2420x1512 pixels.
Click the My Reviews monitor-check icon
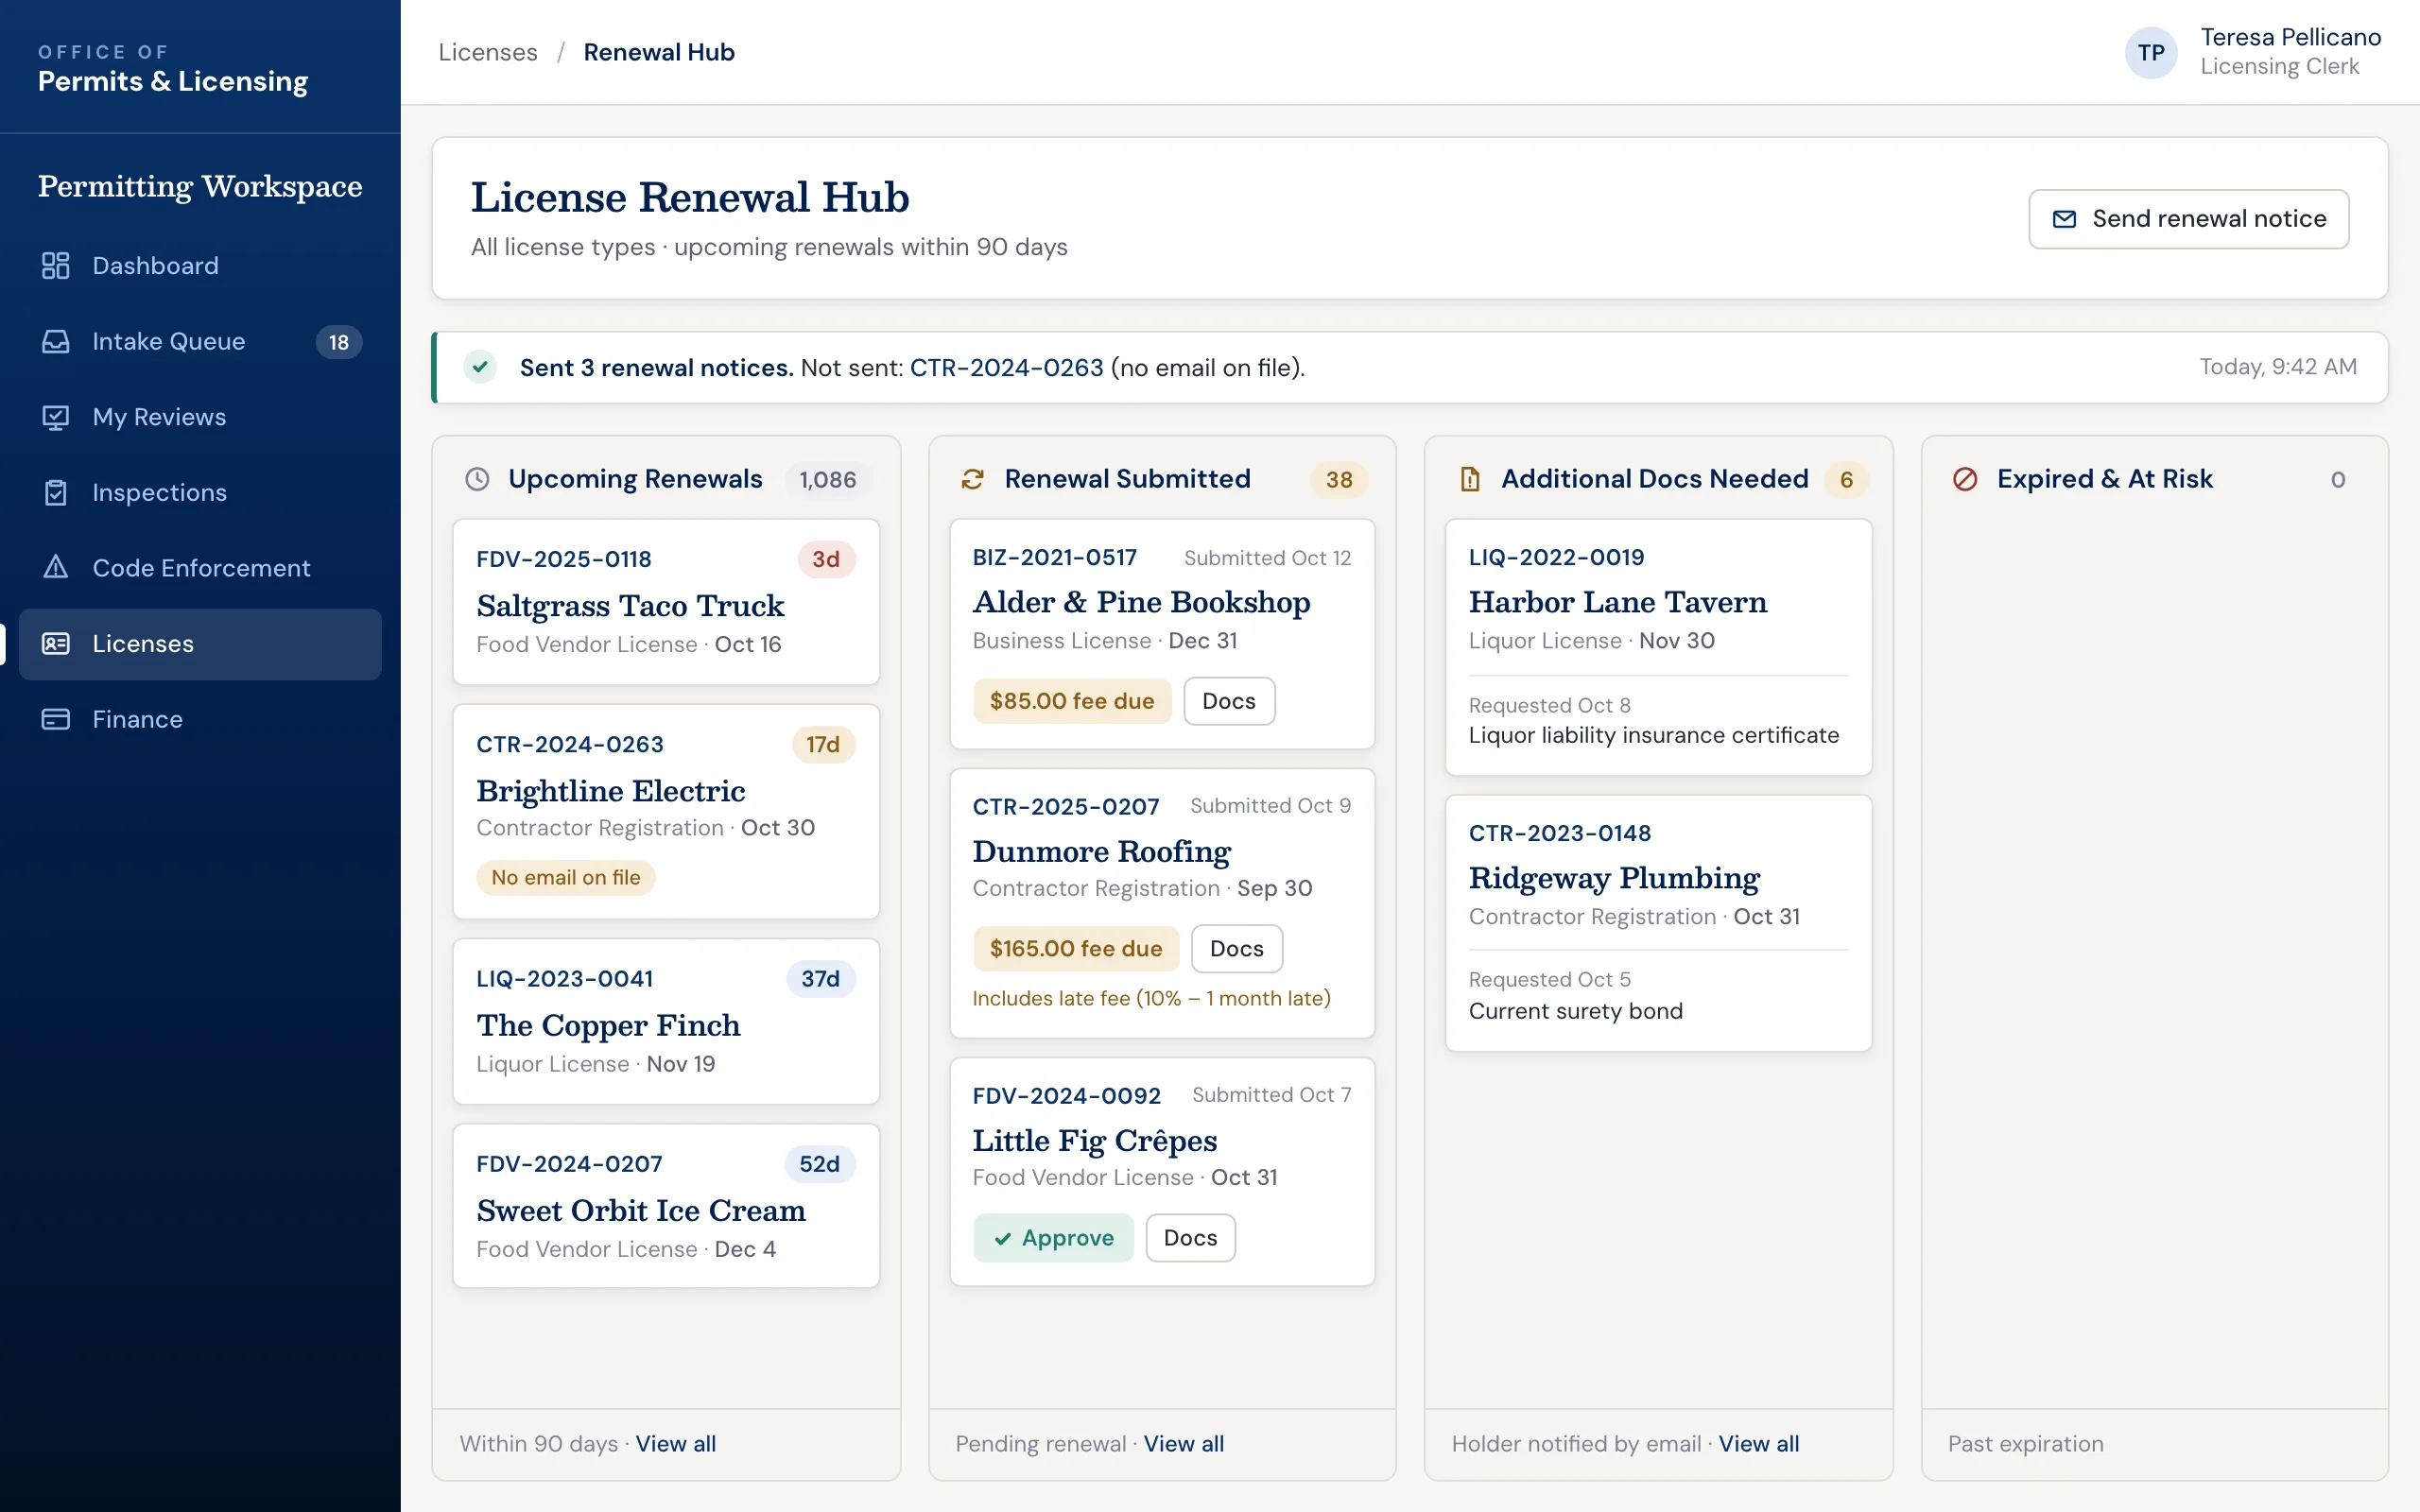point(56,417)
